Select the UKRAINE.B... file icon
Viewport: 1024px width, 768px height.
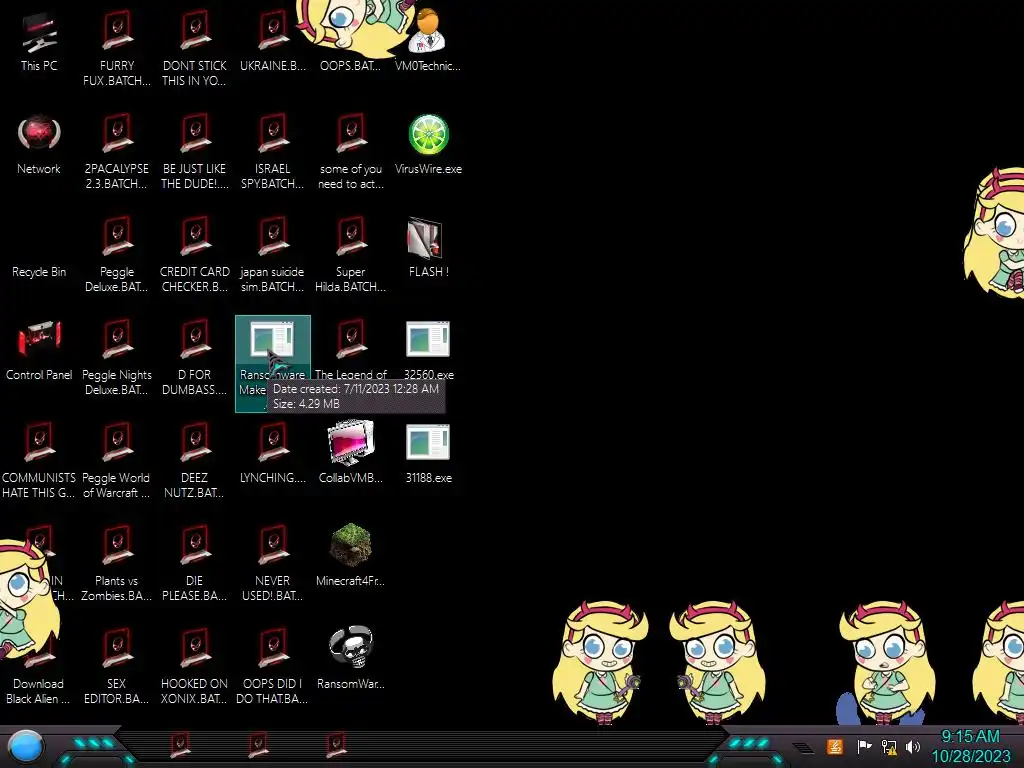[x=273, y=31]
